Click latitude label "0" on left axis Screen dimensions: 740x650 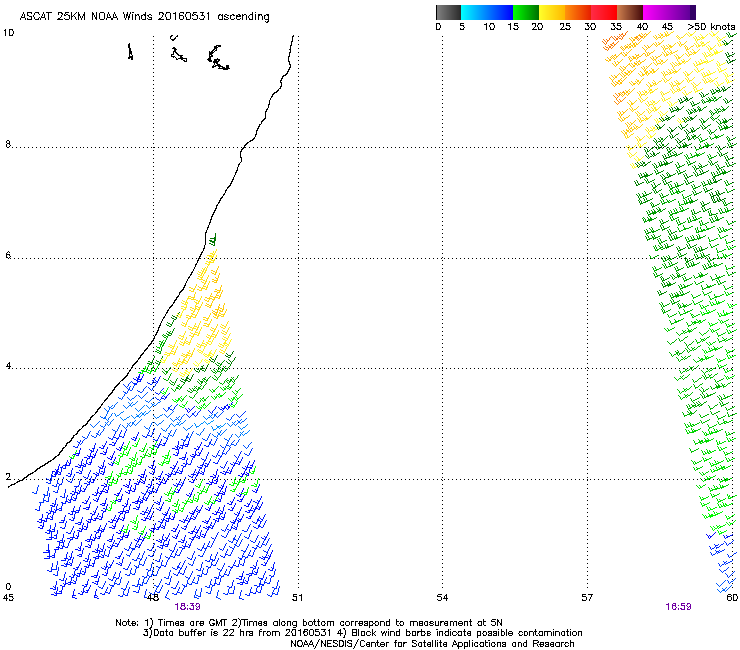click(8, 587)
